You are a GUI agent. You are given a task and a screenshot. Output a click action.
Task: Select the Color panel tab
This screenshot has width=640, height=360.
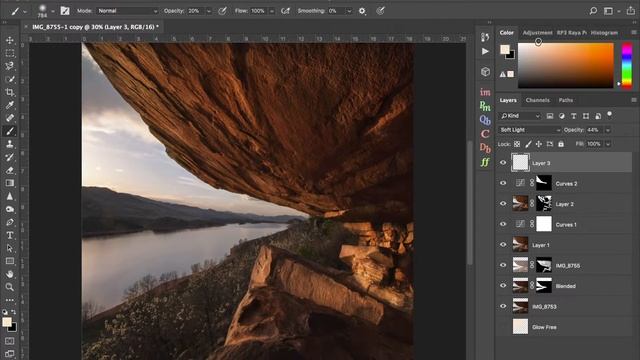pyautogui.click(x=507, y=33)
